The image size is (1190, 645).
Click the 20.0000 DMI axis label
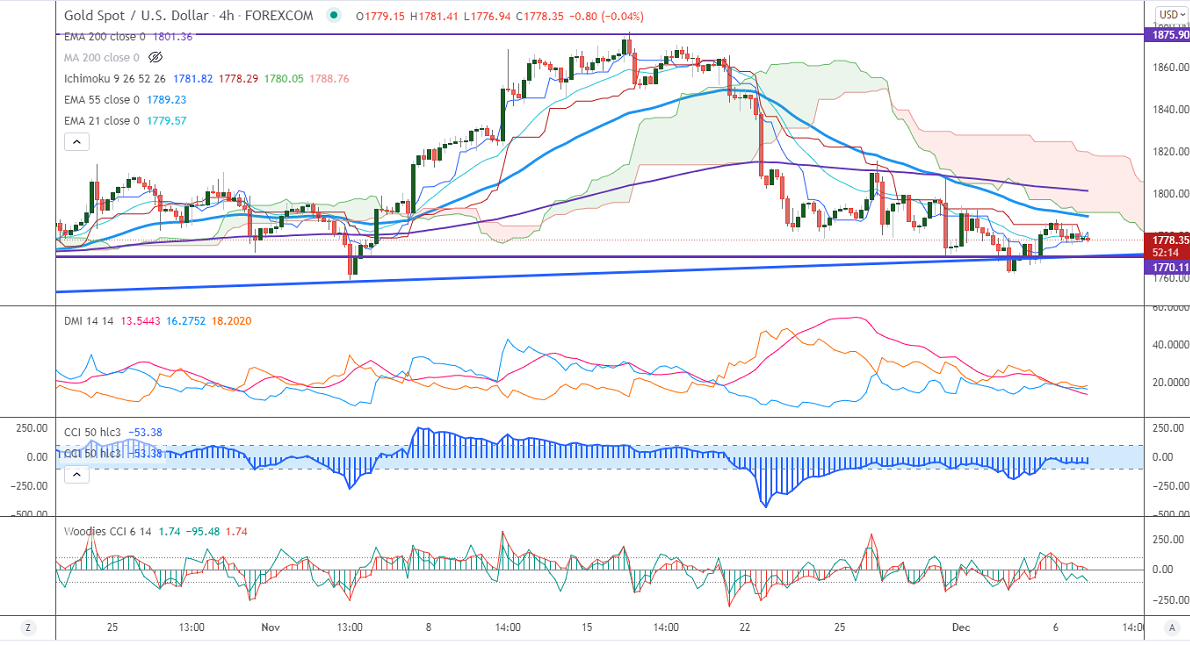pos(1170,382)
